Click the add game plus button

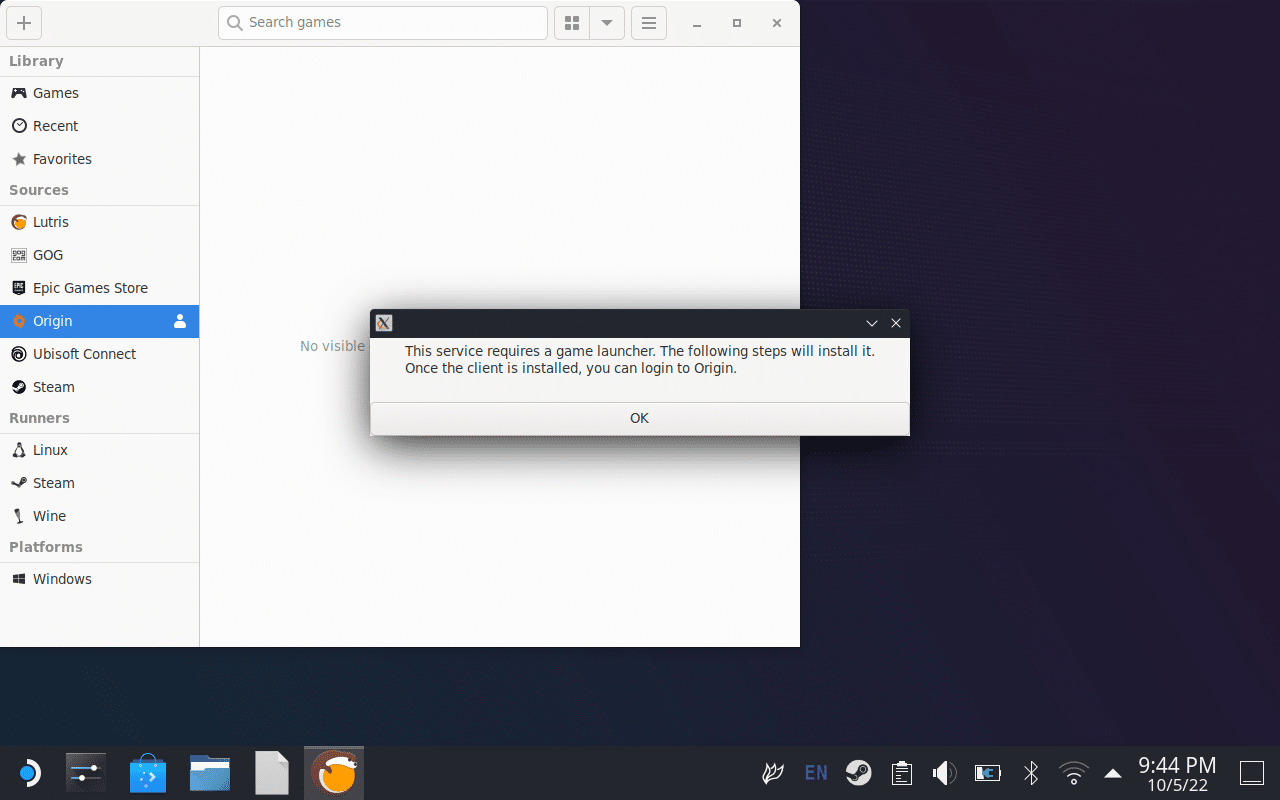pyautogui.click(x=24, y=23)
